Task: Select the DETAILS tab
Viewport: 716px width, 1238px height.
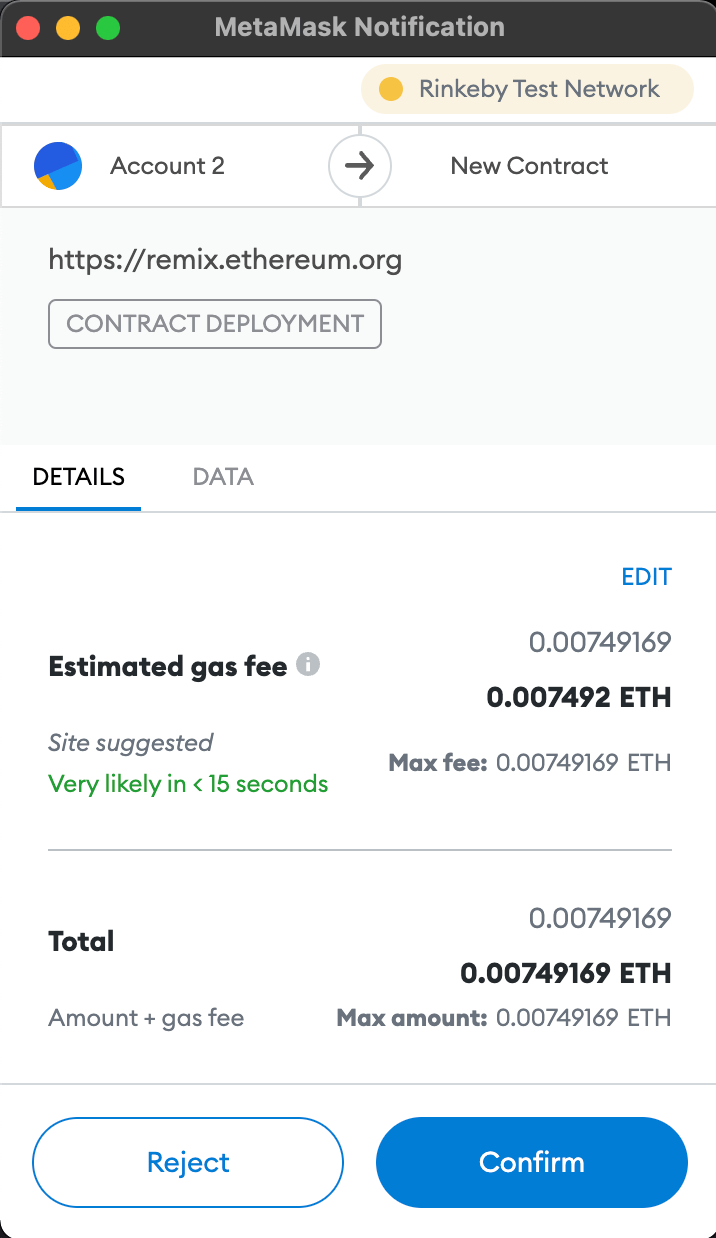Action: pyautogui.click(x=79, y=477)
